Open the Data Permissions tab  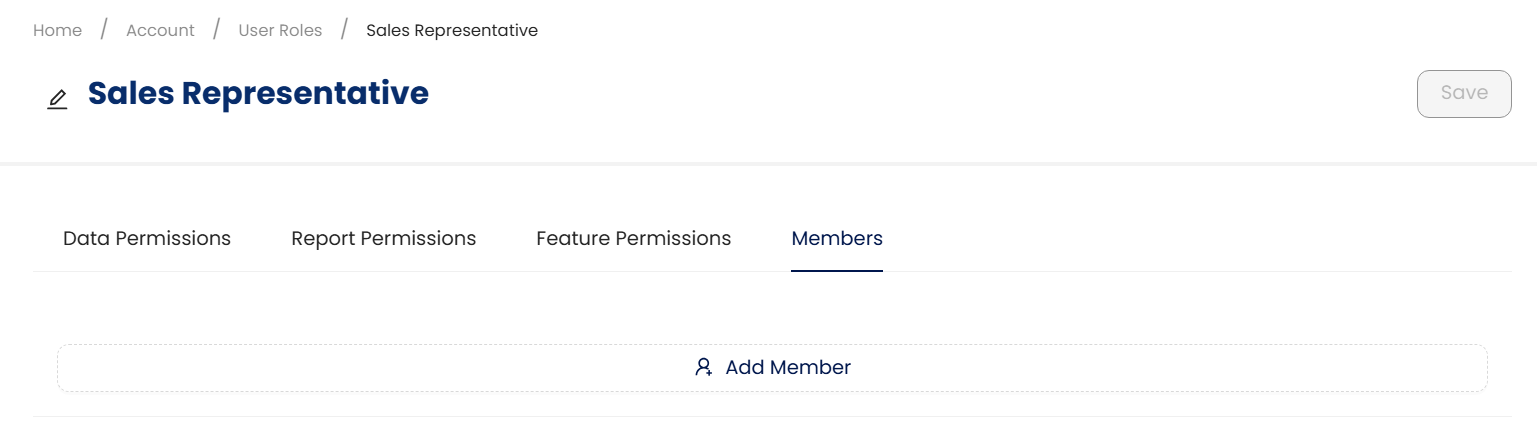[x=146, y=238]
